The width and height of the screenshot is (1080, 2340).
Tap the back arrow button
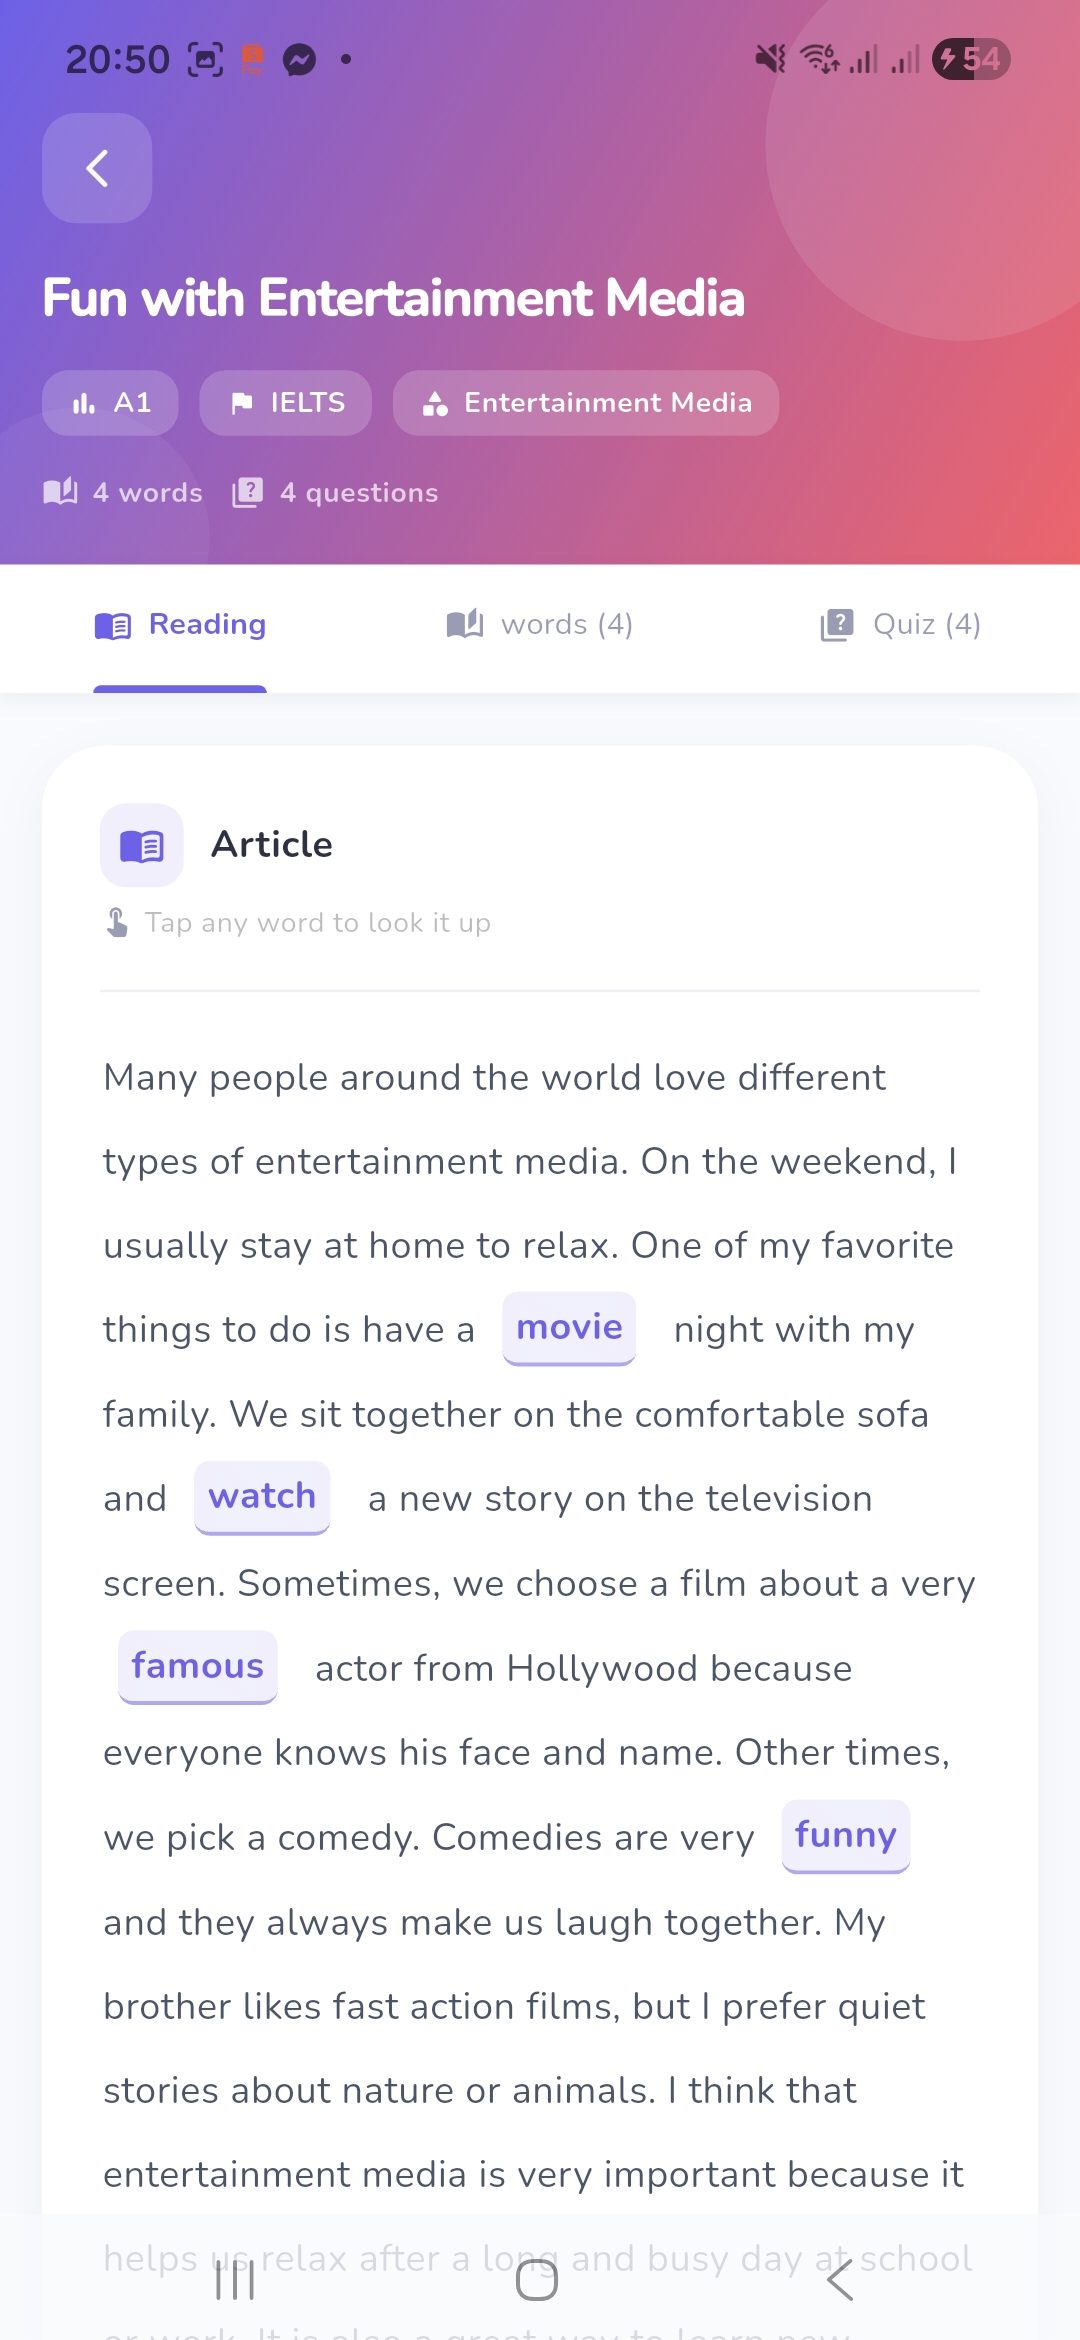[x=97, y=168]
